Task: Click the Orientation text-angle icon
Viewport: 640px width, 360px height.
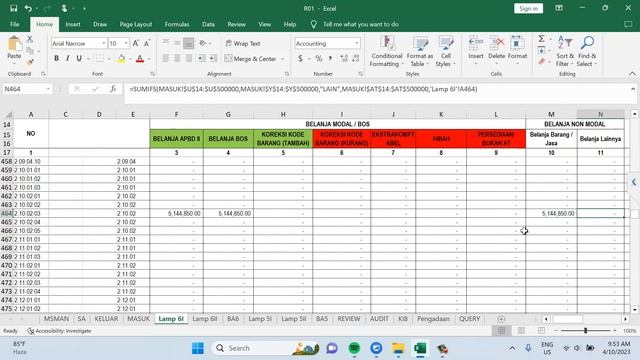Action: [202, 43]
